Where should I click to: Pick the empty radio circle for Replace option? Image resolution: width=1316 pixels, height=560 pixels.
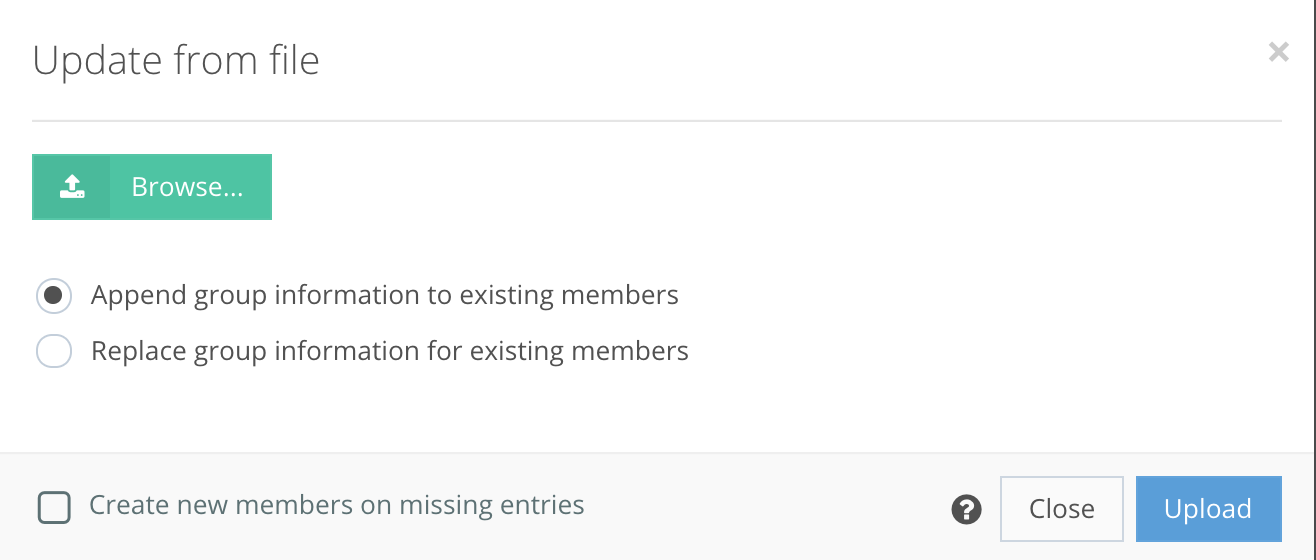[54, 352]
